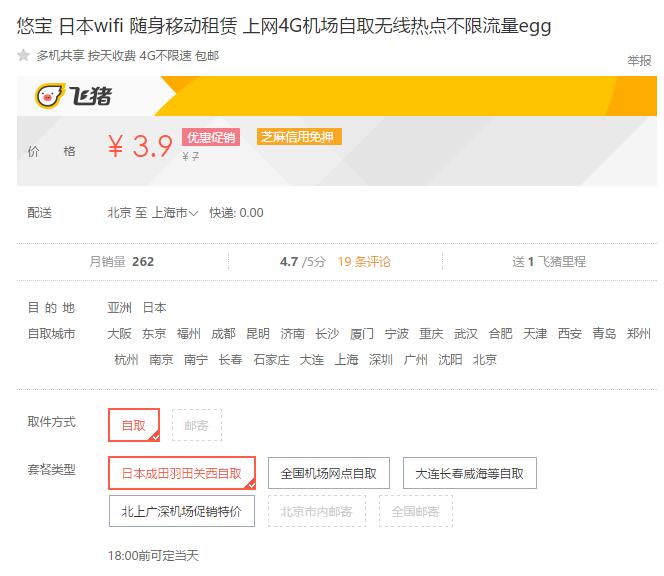This screenshot has height=576, width=664.
Task: Click 亚洲 destination region
Action: click(x=119, y=307)
